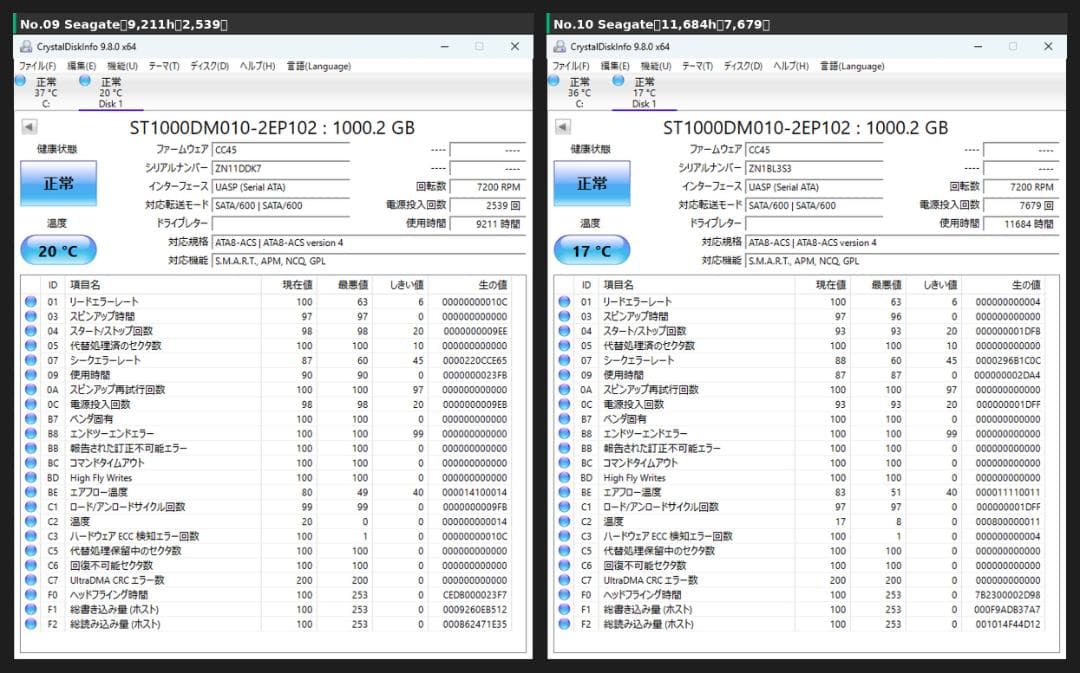Click status icon for 01 リードエラーレート left window

point(31,302)
